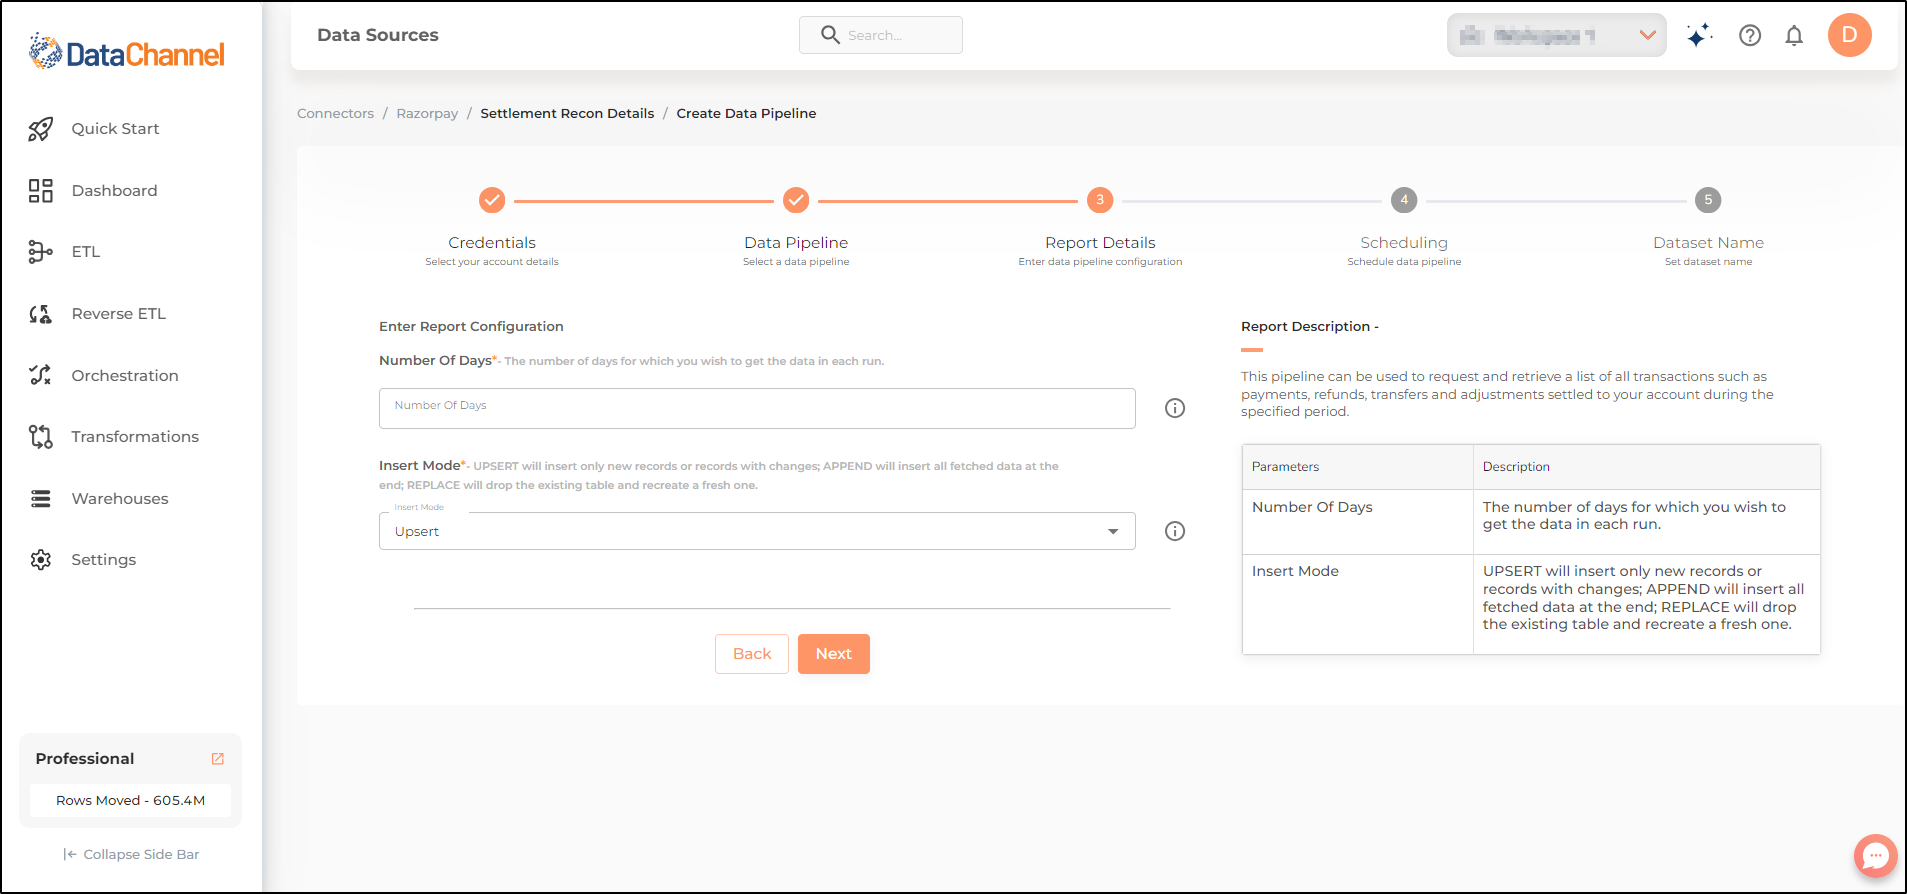Click the Professional plan label
Screen dimensions: 1907x894
[85, 759]
